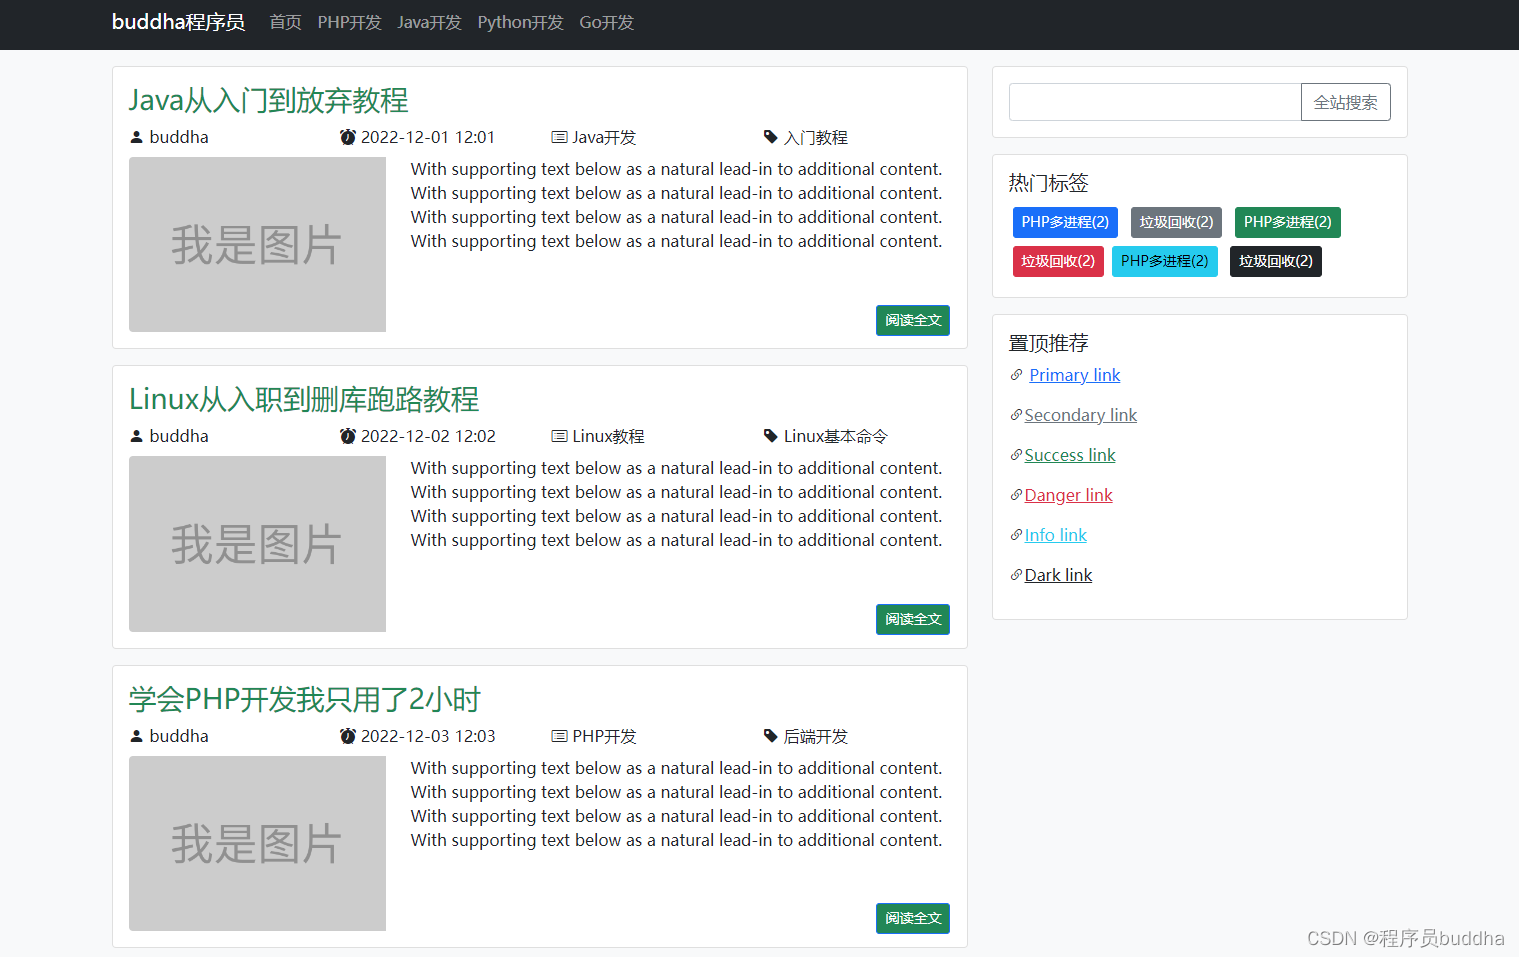The width and height of the screenshot is (1519, 957).
Task: Open the Primary link
Action: [x=1074, y=375]
